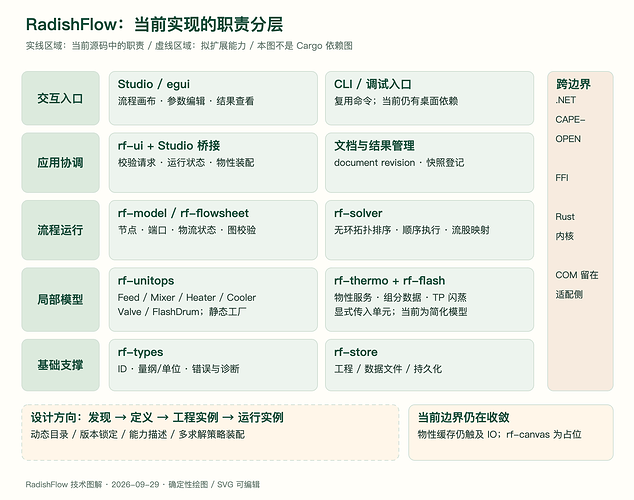
Task: Click the 'rf-model / rf-flowsheet' heading
Action: click(183, 213)
